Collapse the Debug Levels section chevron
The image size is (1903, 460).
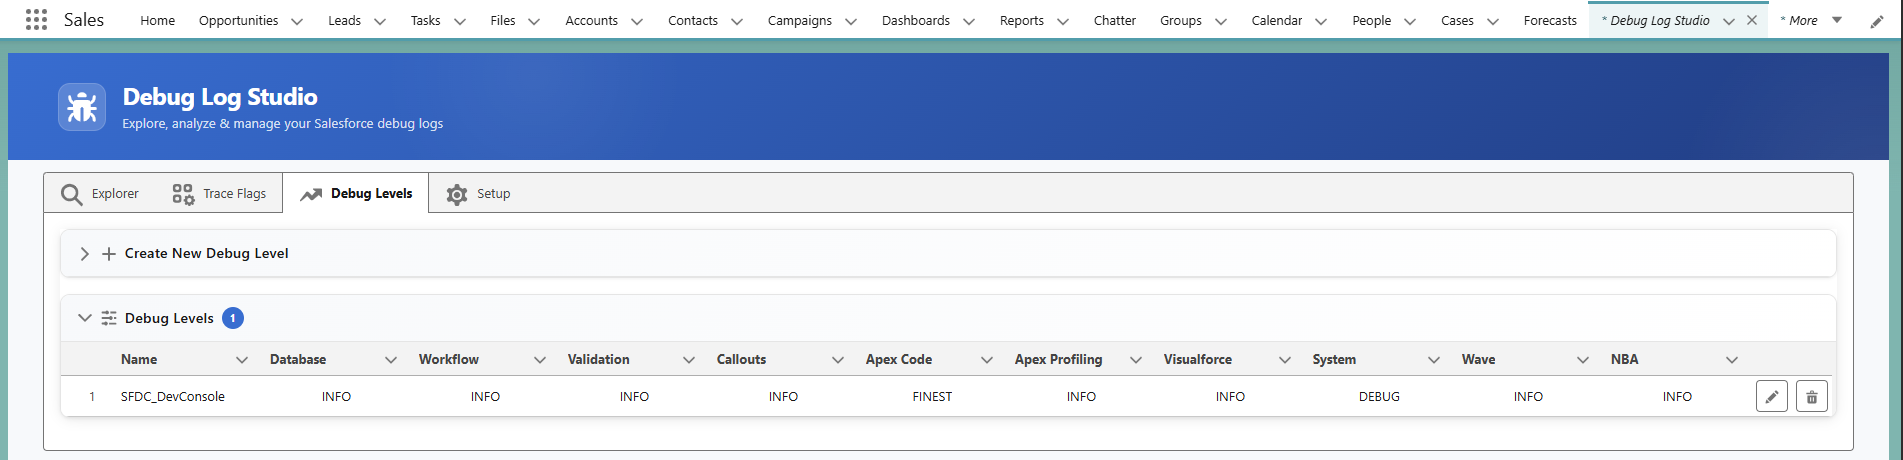[x=85, y=318]
